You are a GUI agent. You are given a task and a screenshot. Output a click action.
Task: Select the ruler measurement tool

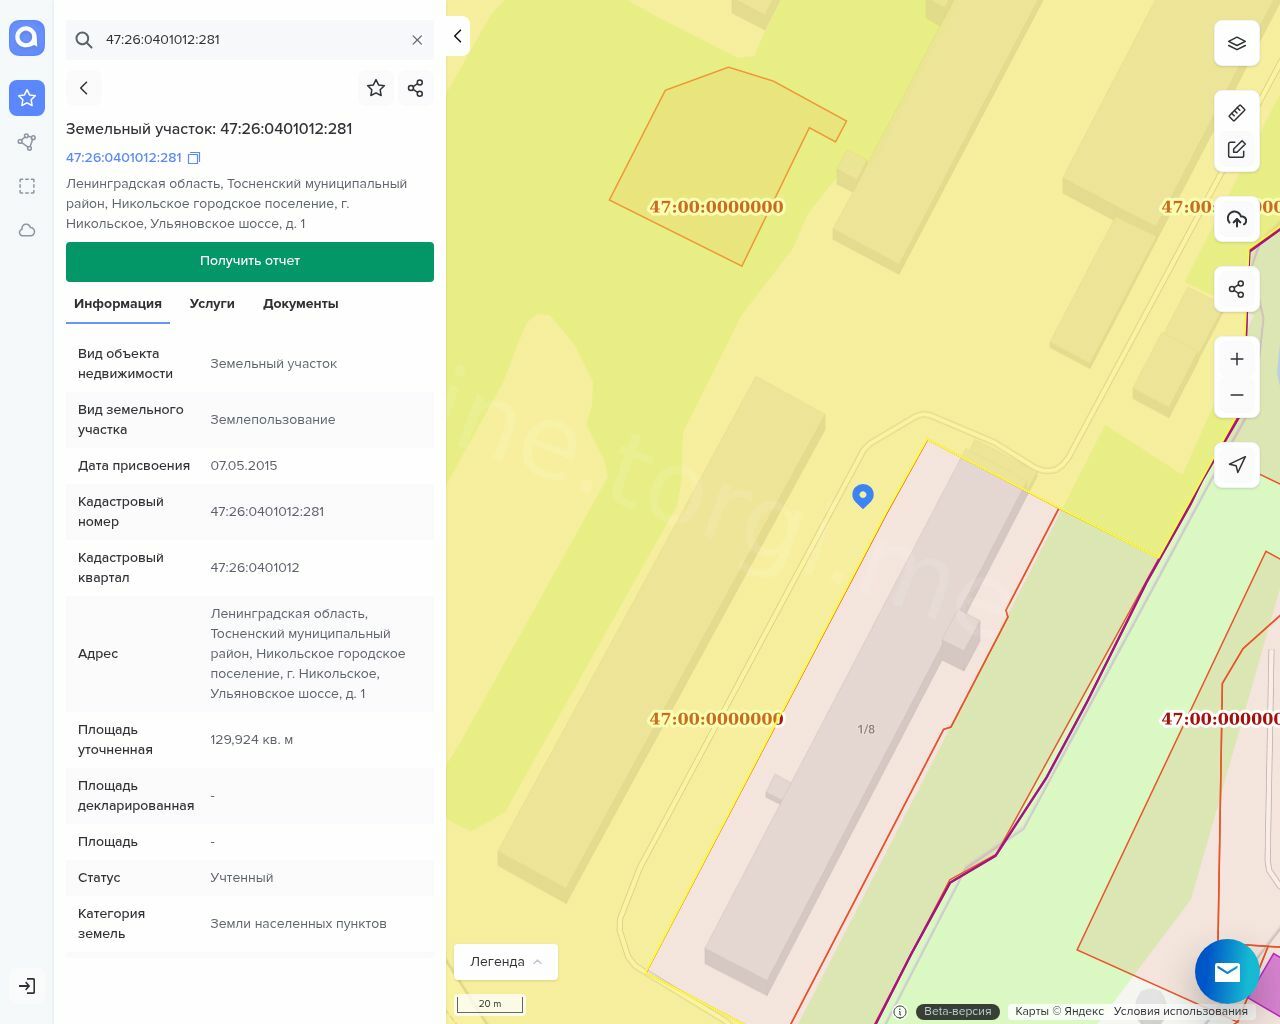click(1237, 113)
